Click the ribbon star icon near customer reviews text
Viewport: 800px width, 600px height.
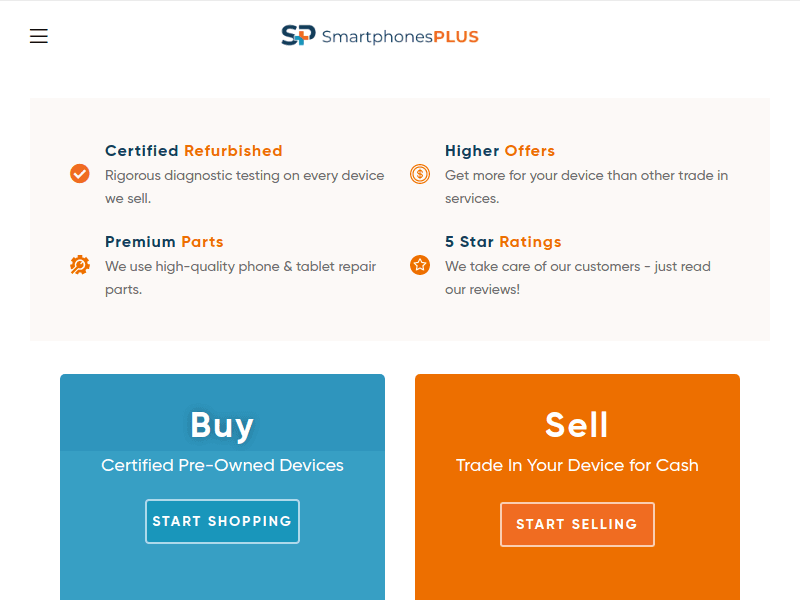(419, 264)
